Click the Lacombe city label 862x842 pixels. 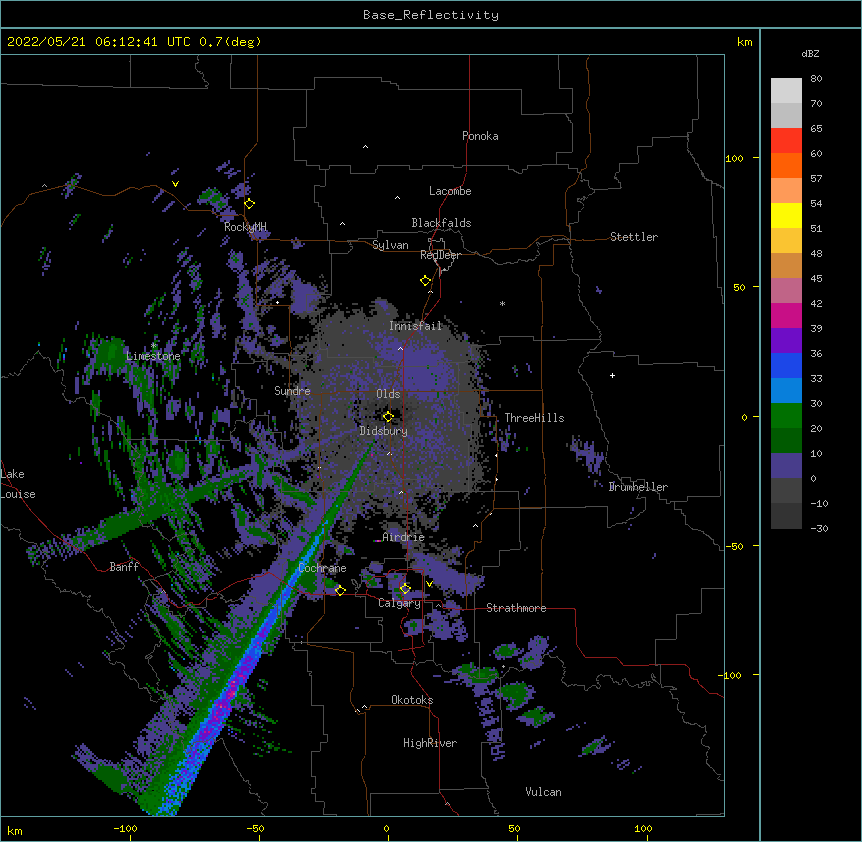(450, 191)
